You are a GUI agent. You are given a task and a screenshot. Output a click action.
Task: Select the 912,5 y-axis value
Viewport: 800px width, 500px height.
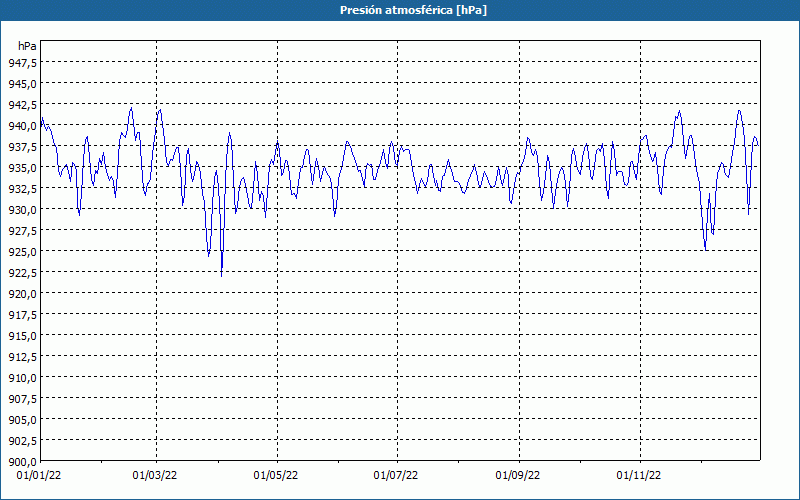[x=22, y=357]
